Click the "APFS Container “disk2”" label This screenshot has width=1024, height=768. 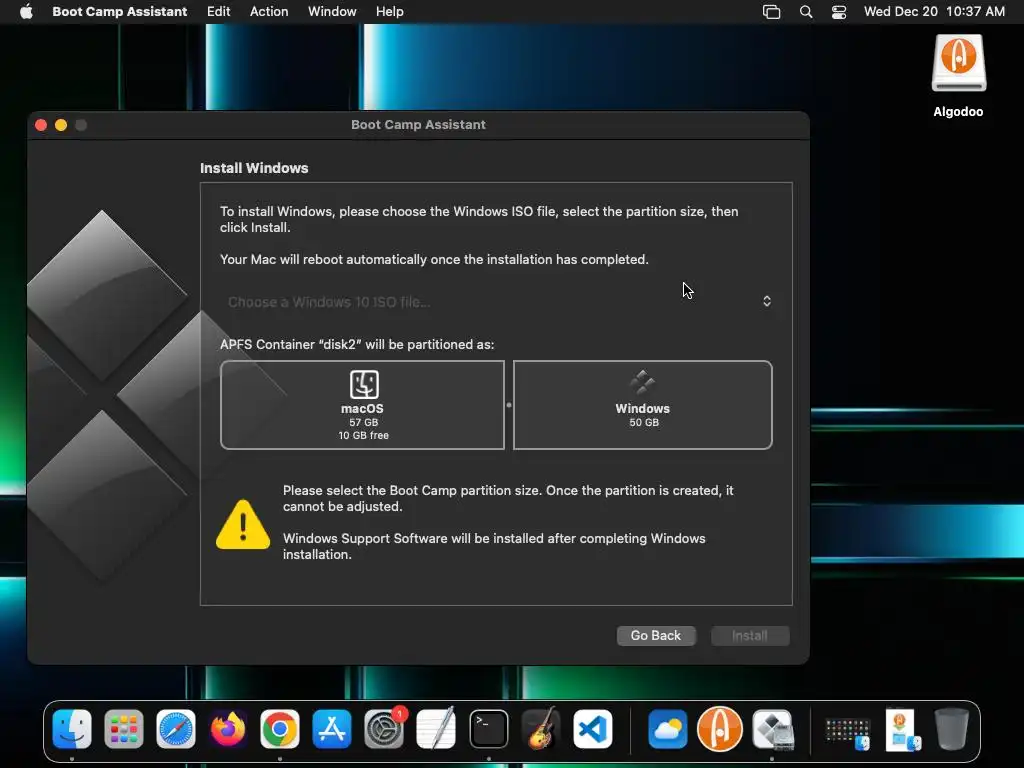click(291, 344)
